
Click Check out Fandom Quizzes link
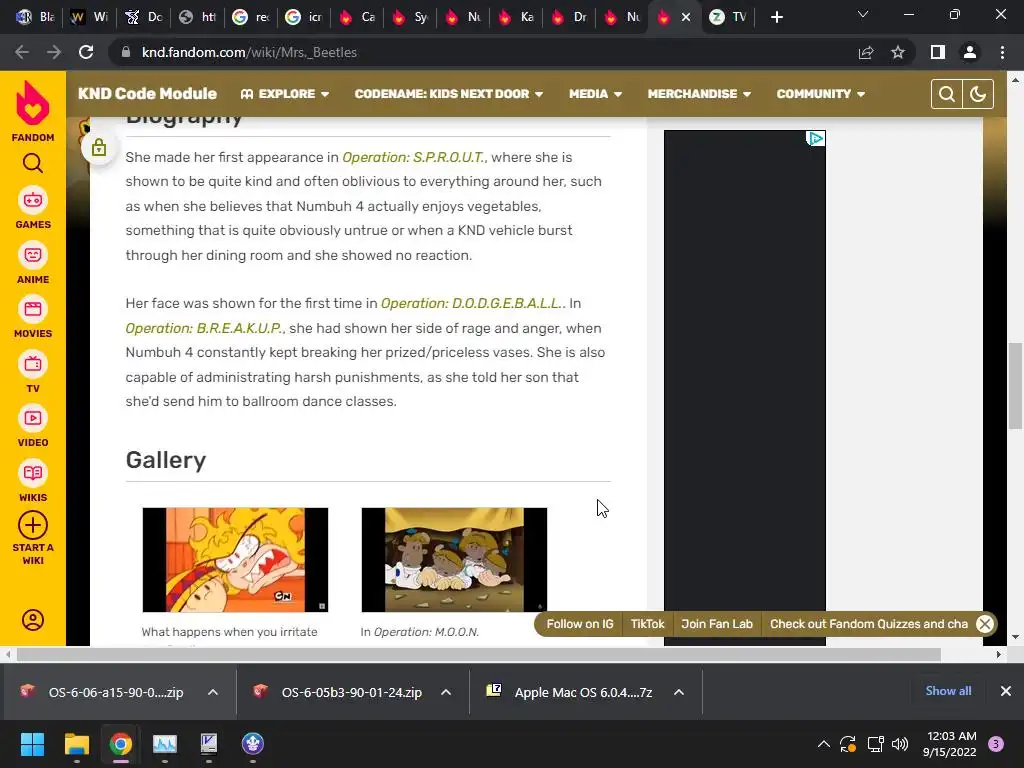[x=869, y=624]
